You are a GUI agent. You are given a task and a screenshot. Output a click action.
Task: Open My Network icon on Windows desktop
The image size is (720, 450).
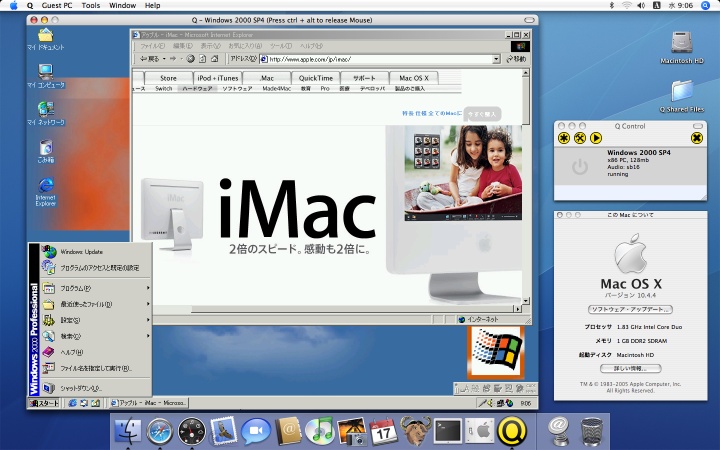[45, 113]
